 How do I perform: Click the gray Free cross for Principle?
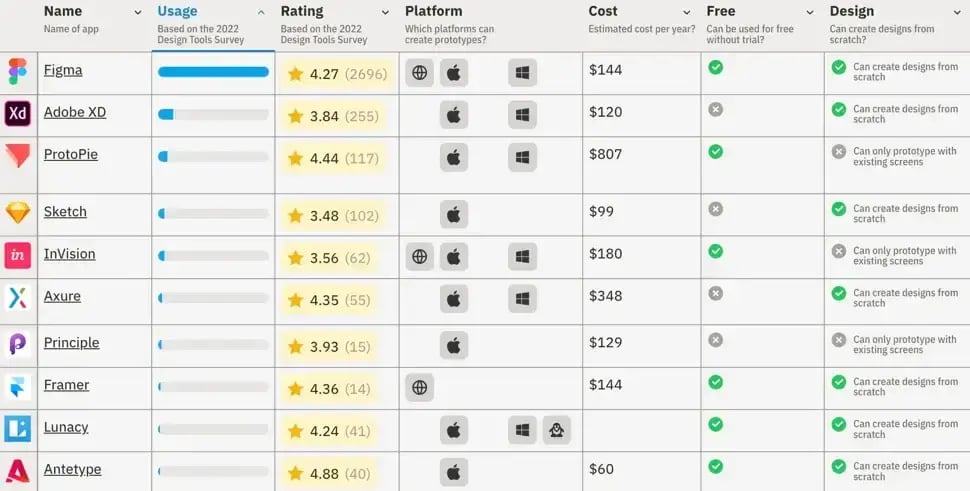[x=716, y=340]
